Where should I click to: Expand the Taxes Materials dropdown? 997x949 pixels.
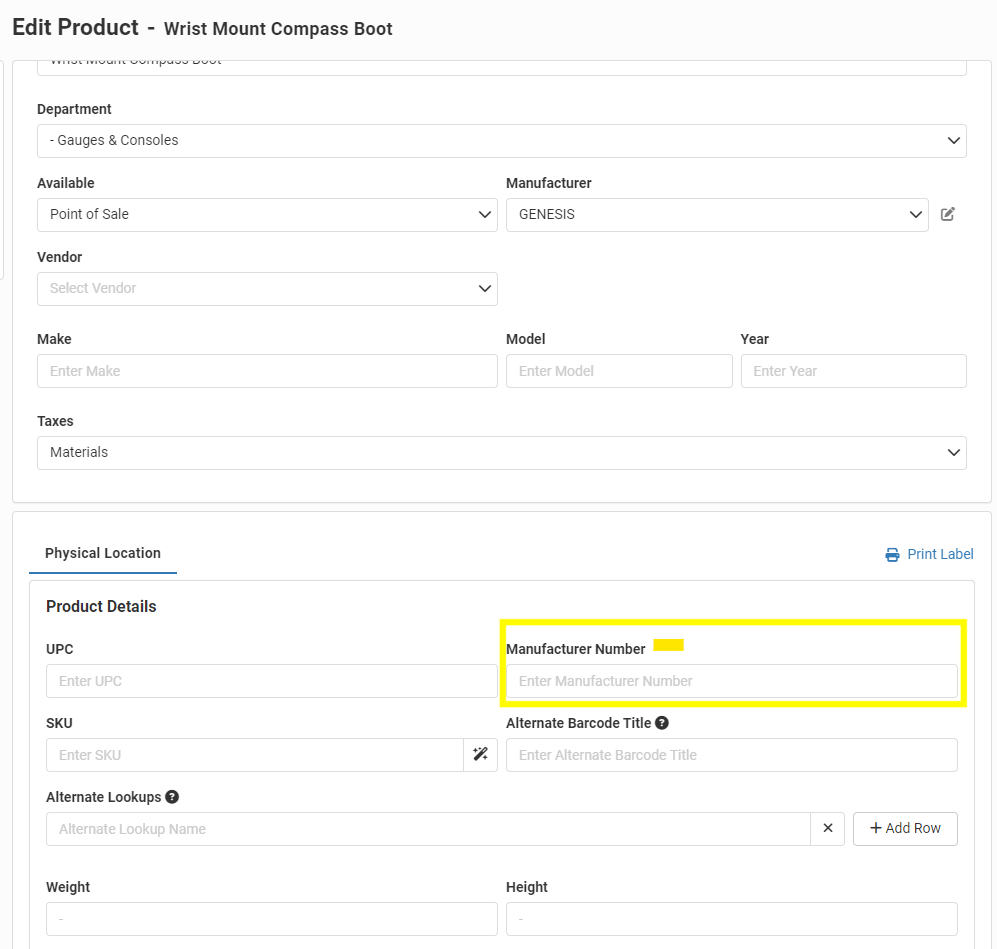(x=501, y=453)
